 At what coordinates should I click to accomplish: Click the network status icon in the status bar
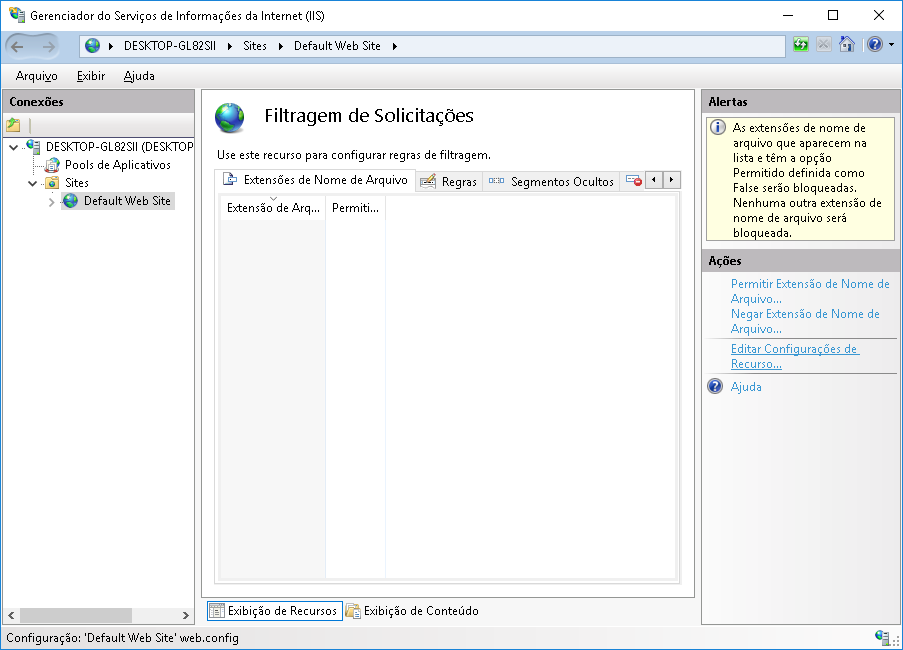tap(882, 637)
